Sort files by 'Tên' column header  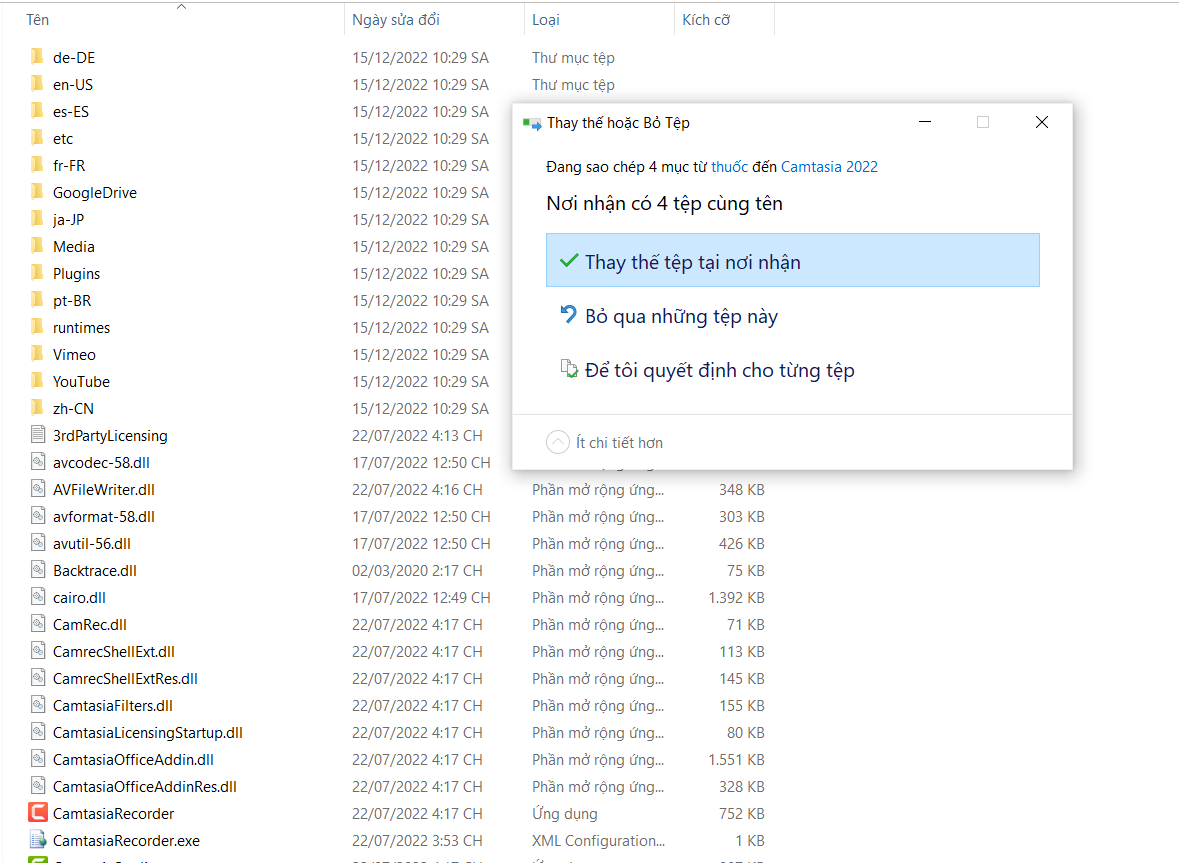coord(37,20)
